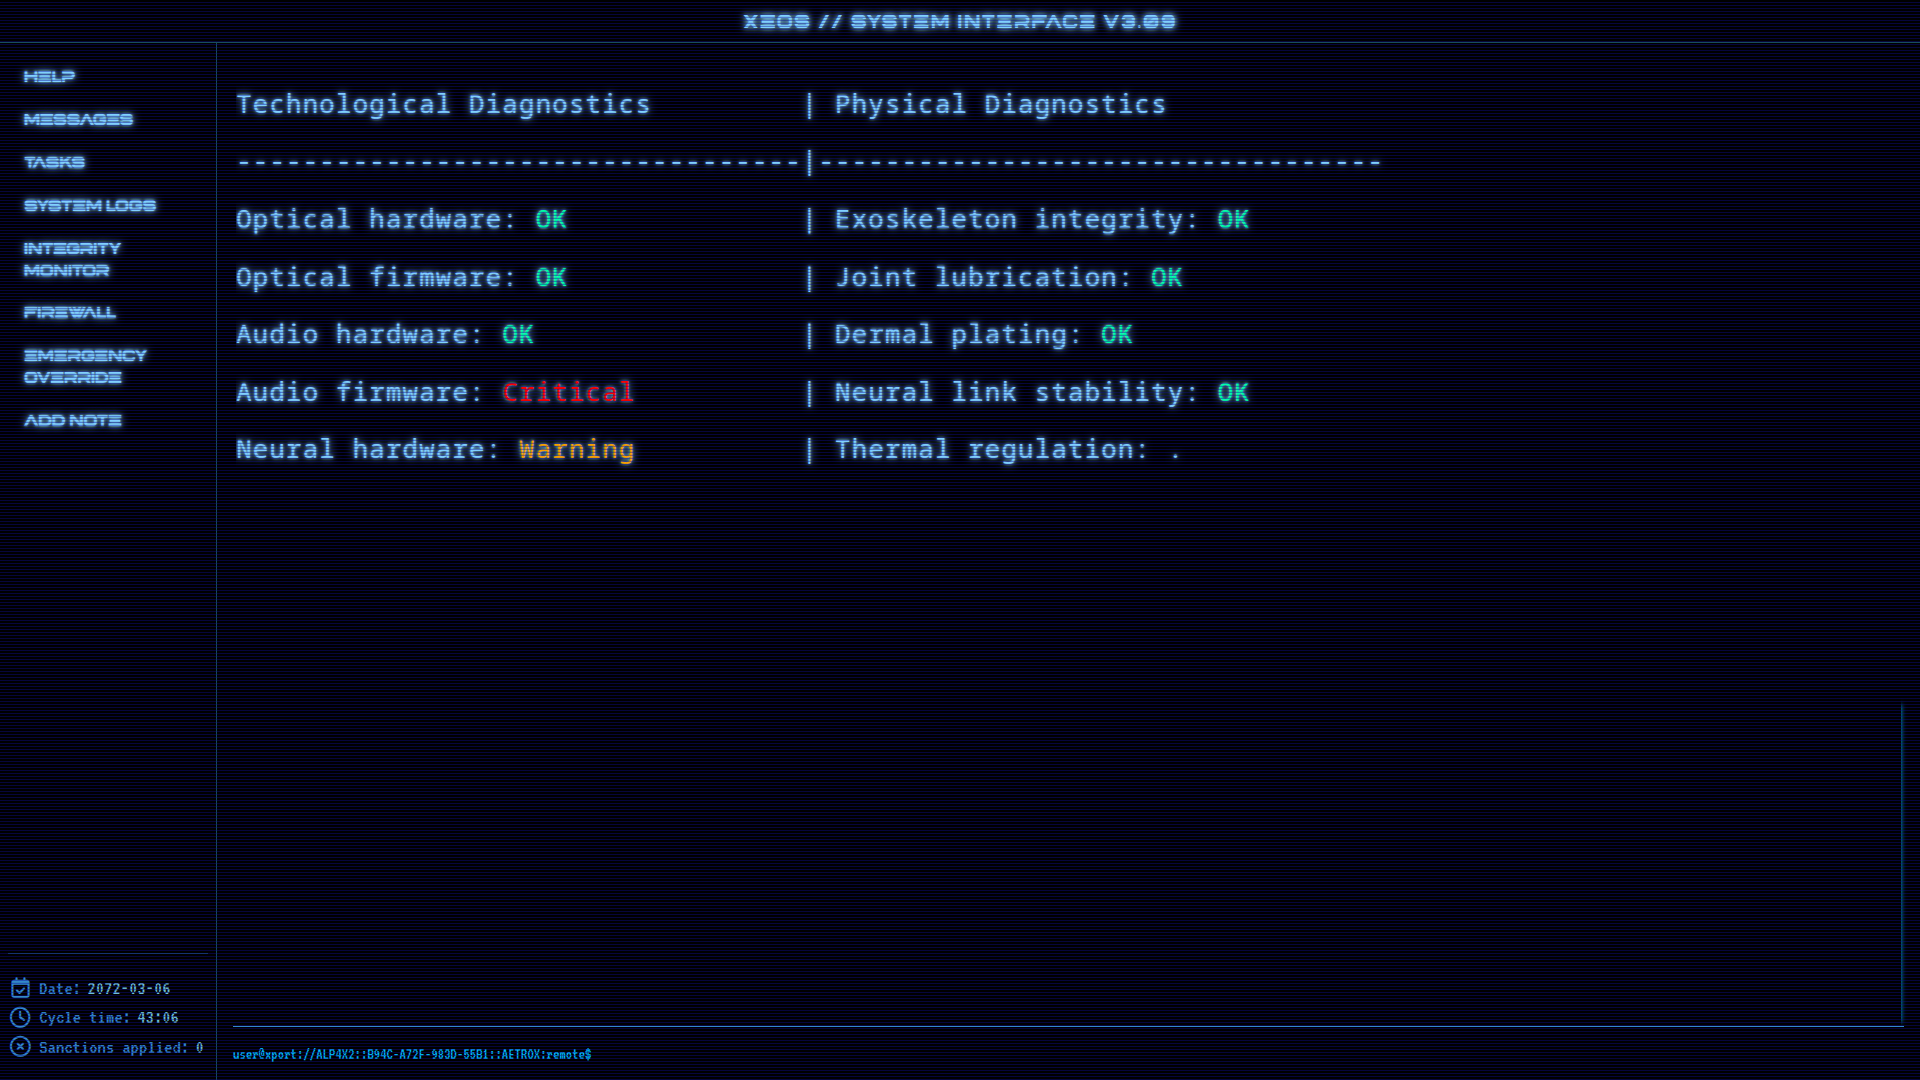
Task: Select Integrity Monitor sidebar entry
Action: pyautogui.click(x=72, y=259)
